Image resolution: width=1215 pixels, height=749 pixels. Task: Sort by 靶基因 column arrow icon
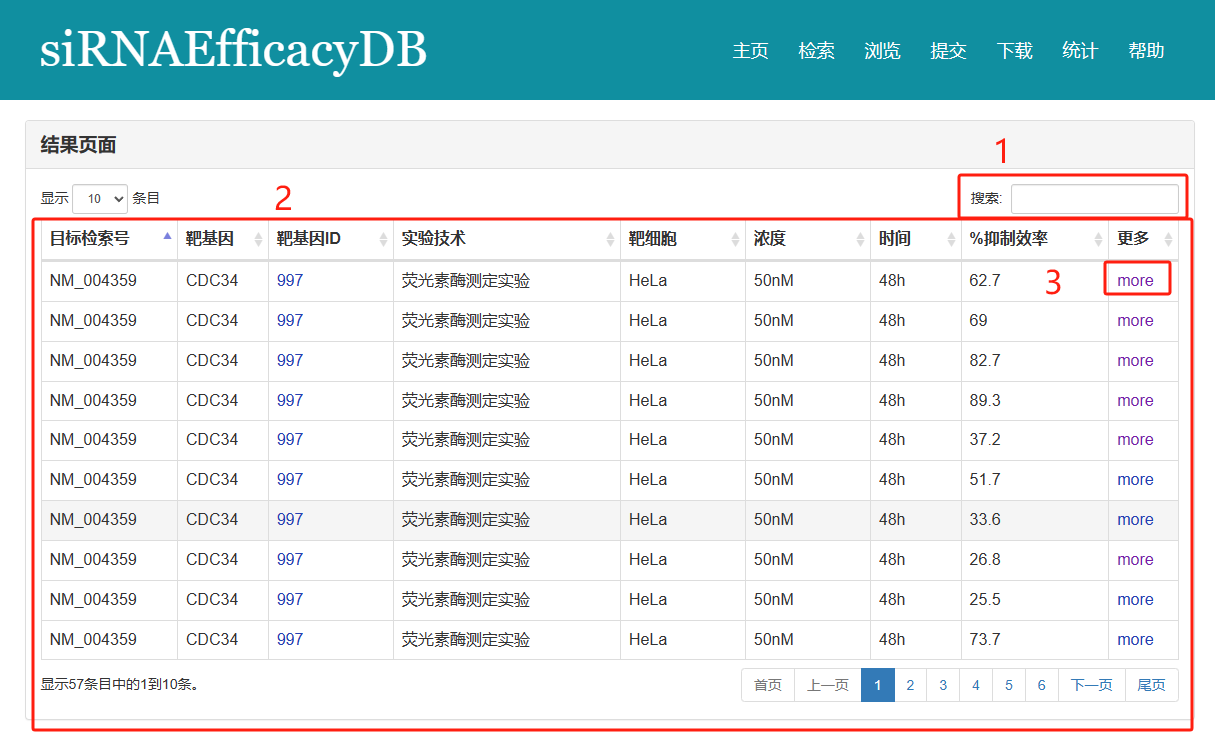click(258, 239)
